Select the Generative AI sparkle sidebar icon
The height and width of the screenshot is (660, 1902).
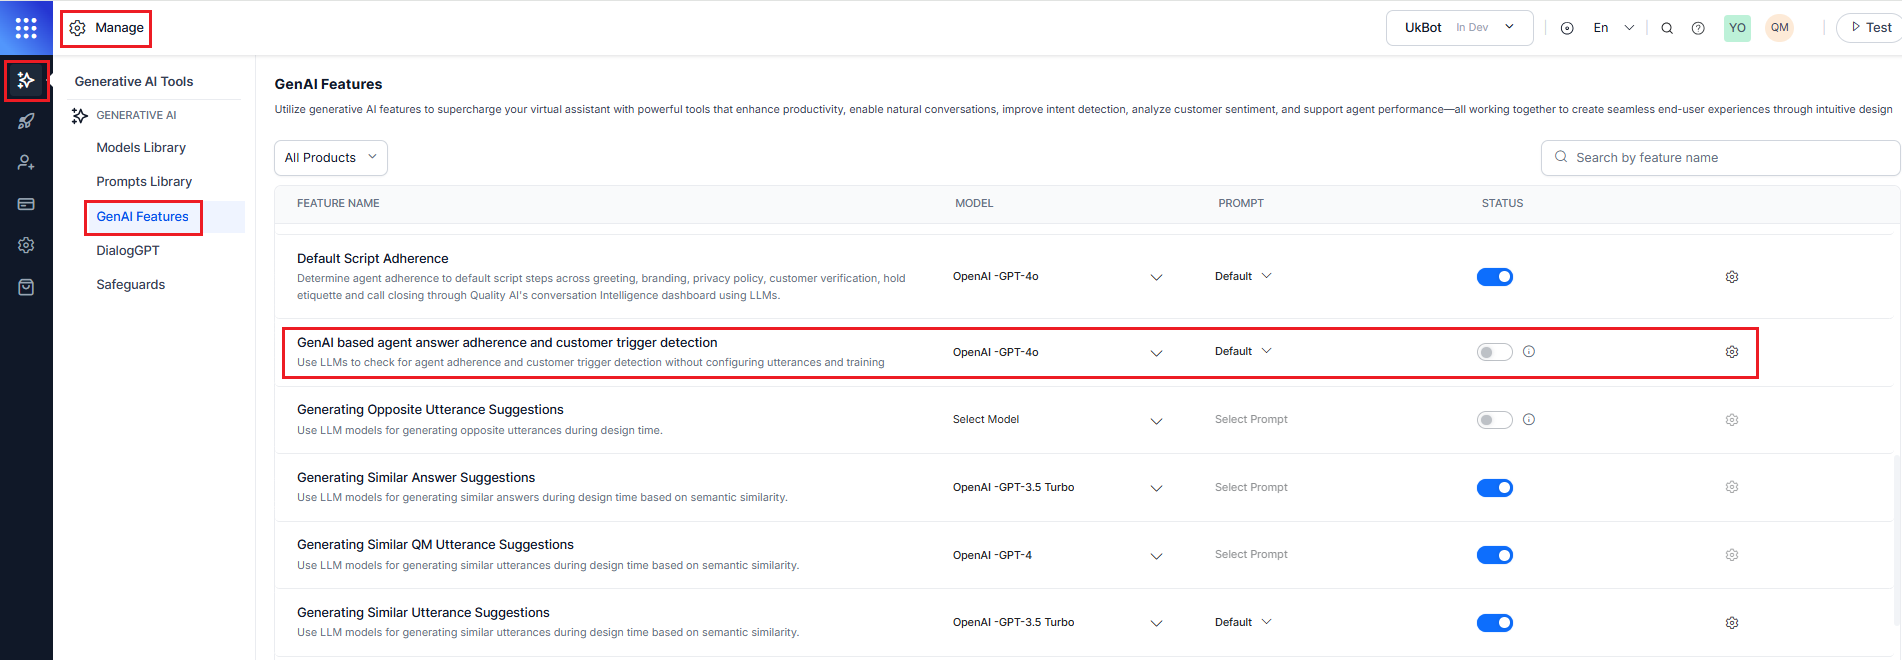pos(26,80)
